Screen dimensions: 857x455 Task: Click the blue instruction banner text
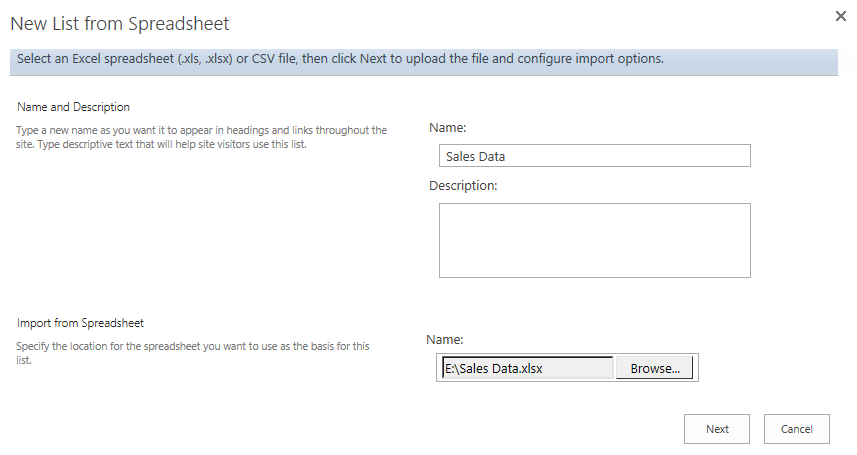[x=340, y=59]
